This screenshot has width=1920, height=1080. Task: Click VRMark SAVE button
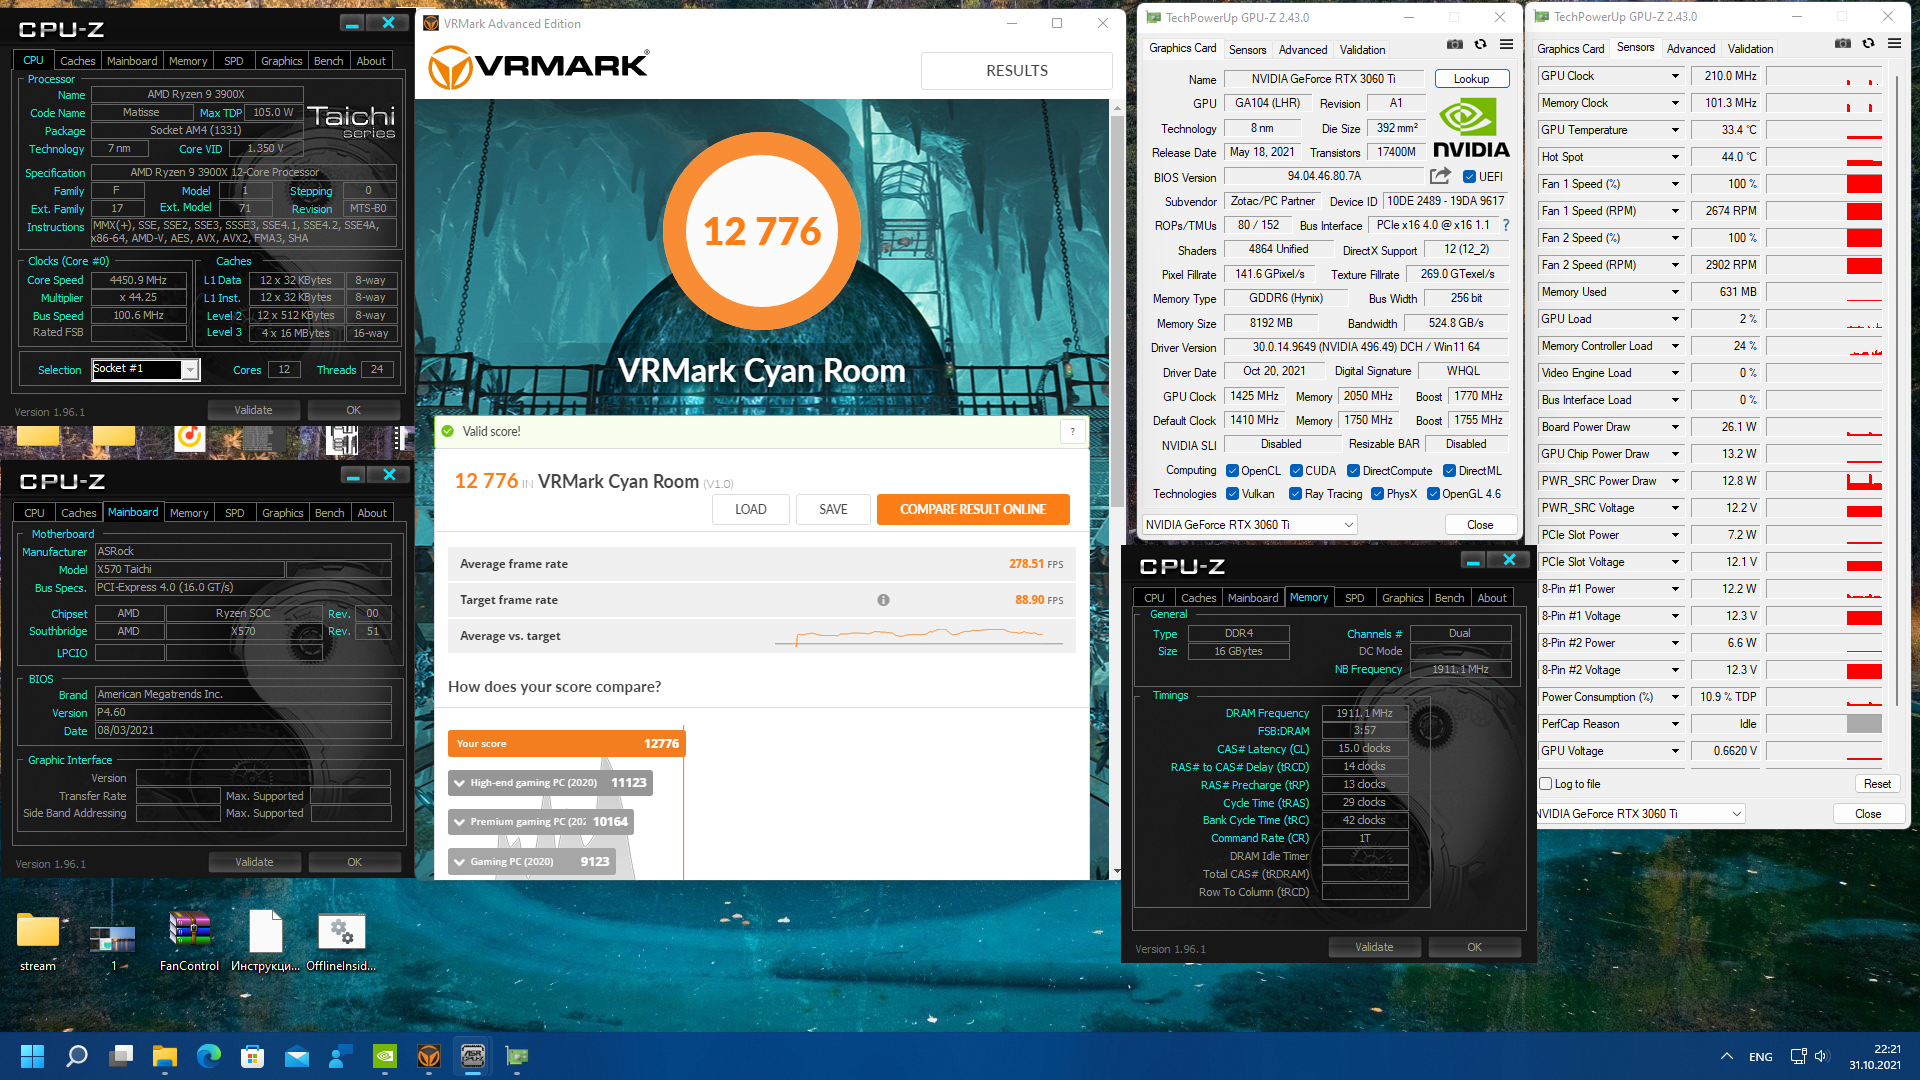tap(833, 509)
